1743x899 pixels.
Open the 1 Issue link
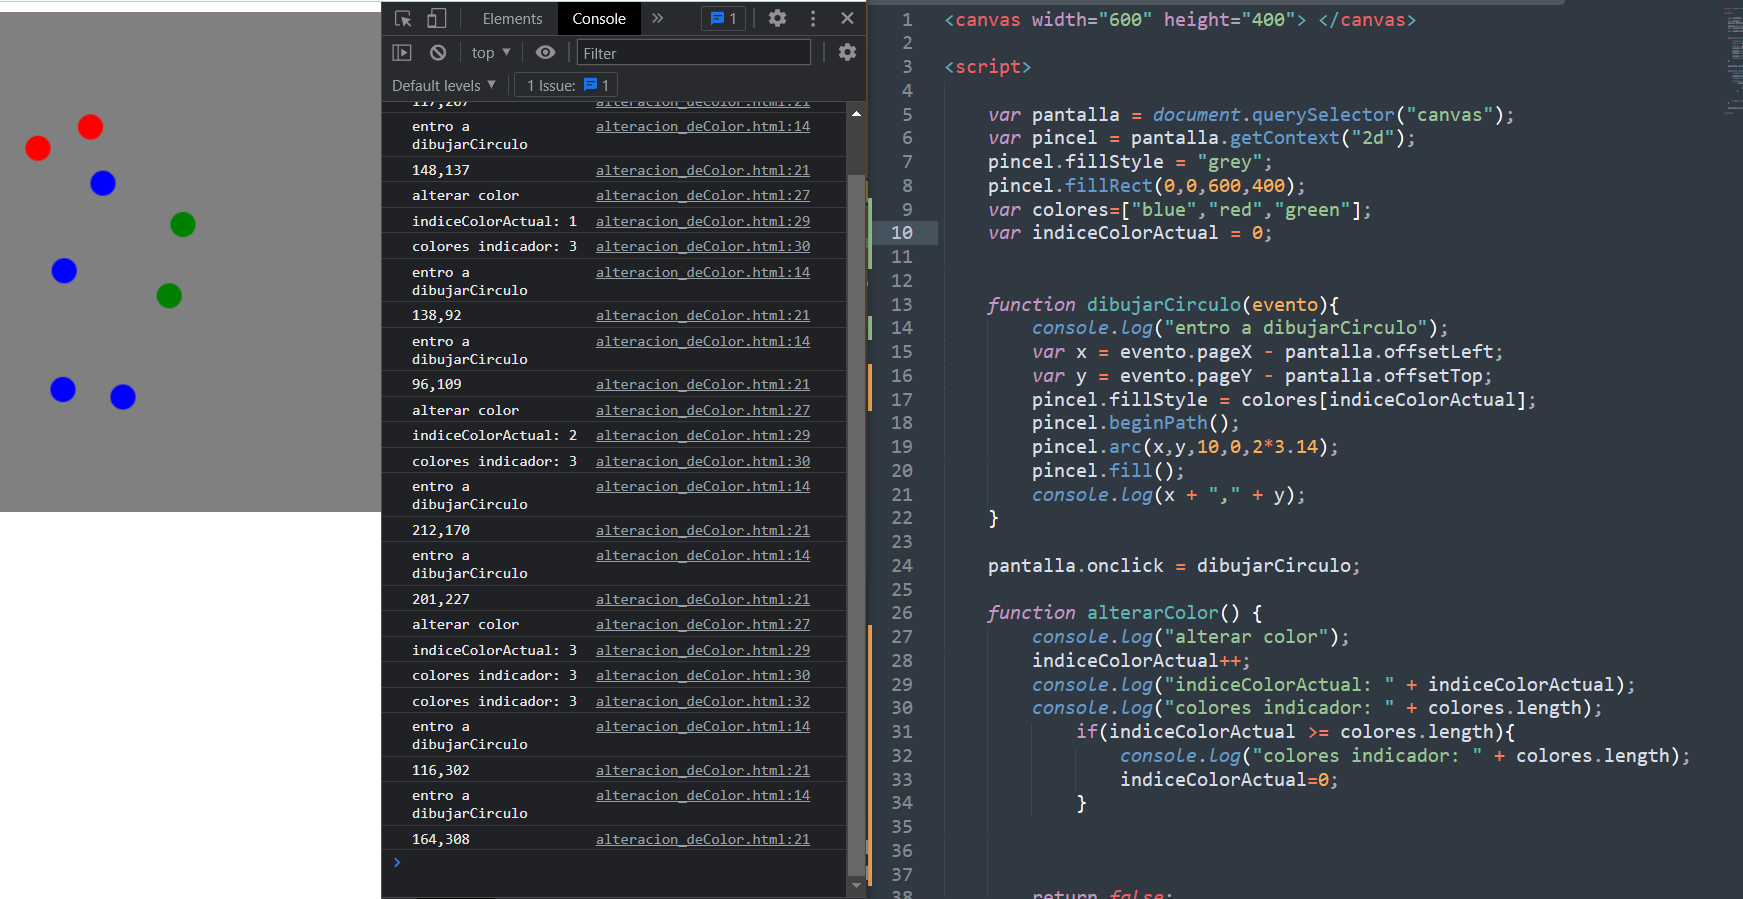tap(568, 85)
